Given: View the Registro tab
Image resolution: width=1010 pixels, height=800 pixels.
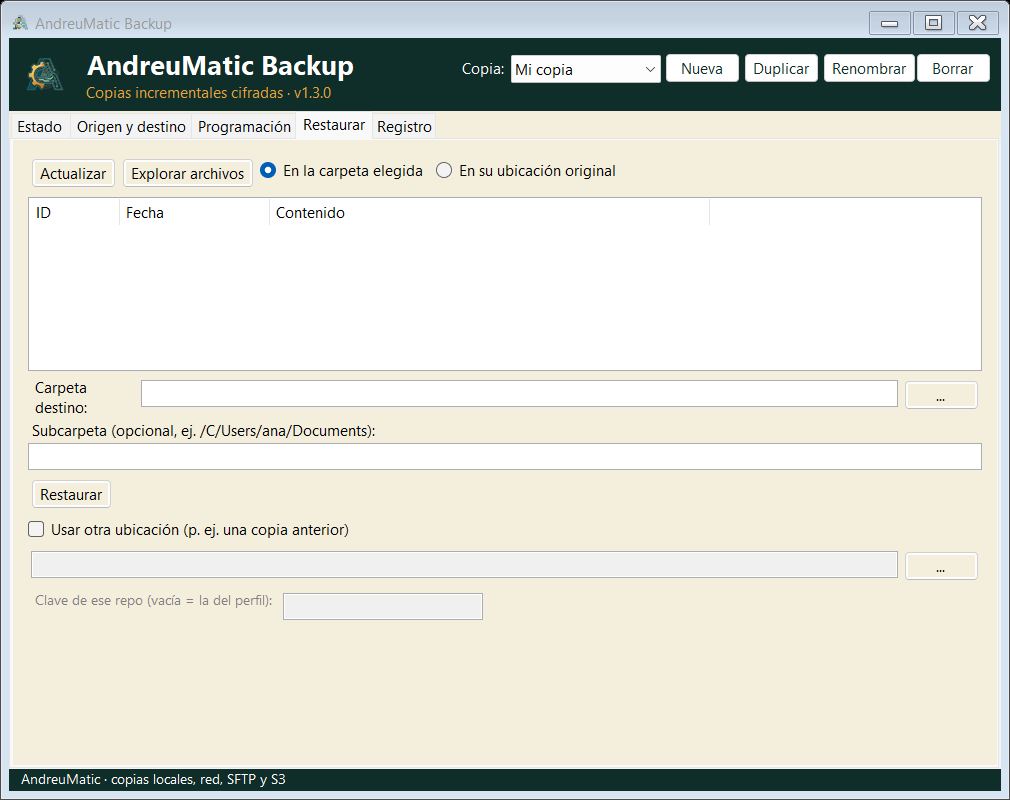Looking at the screenshot, I should point(405,127).
